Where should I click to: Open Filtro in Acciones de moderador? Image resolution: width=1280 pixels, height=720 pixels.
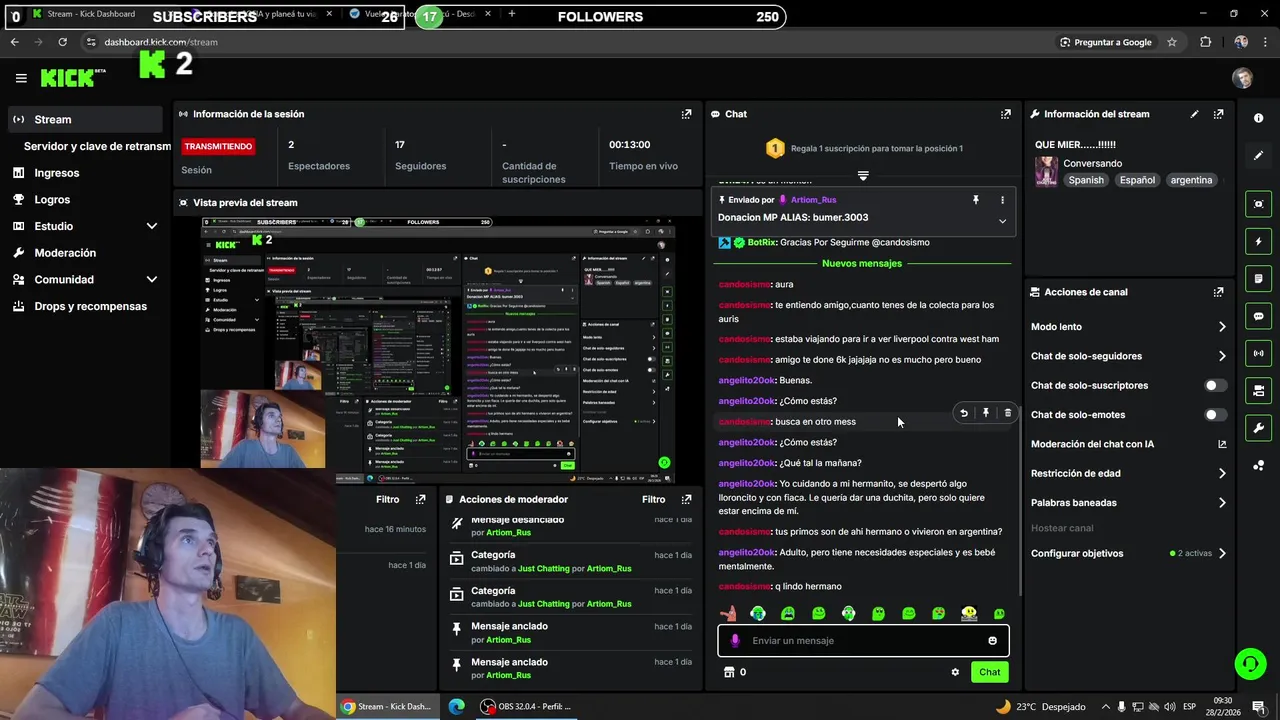coord(653,499)
